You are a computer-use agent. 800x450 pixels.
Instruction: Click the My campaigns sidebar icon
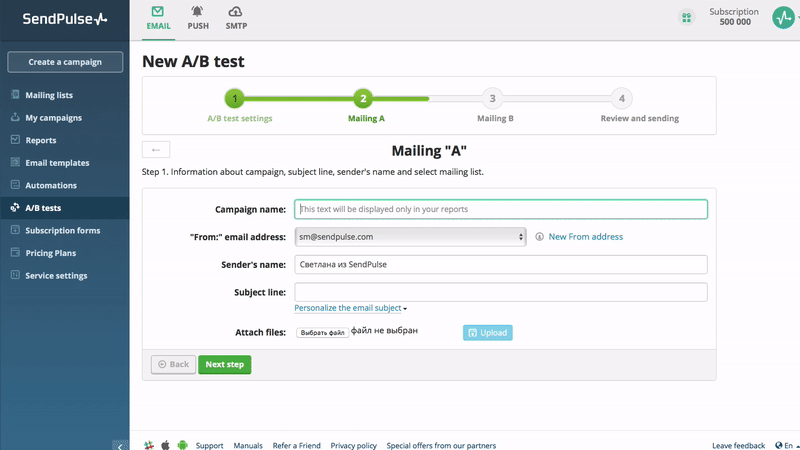coord(15,117)
